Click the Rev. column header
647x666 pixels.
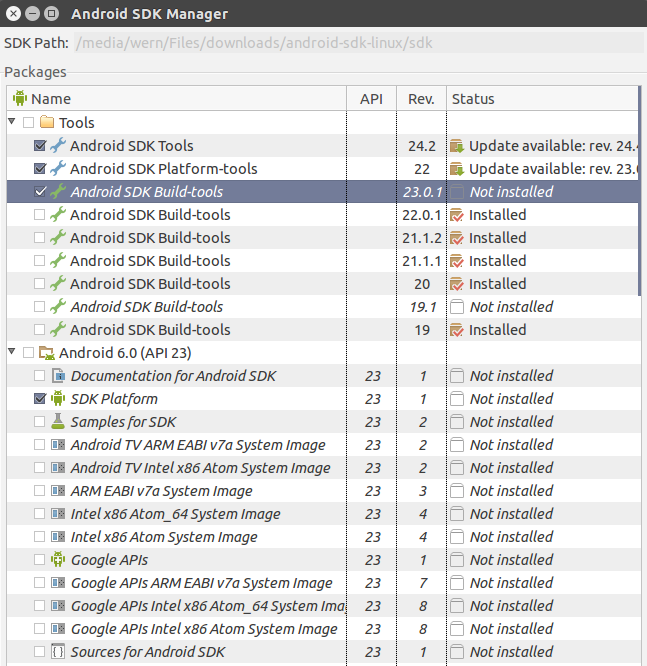tap(421, 99)
